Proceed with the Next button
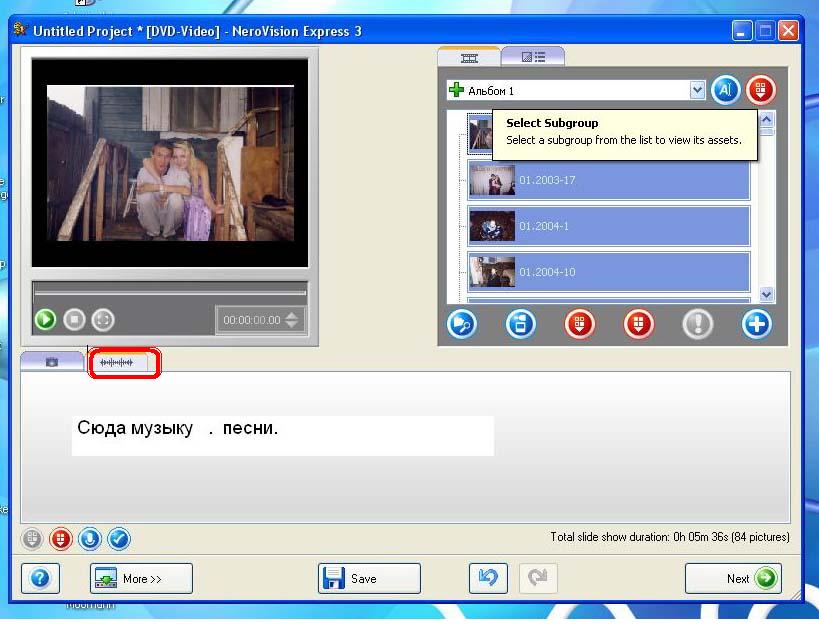 (733, 578)
